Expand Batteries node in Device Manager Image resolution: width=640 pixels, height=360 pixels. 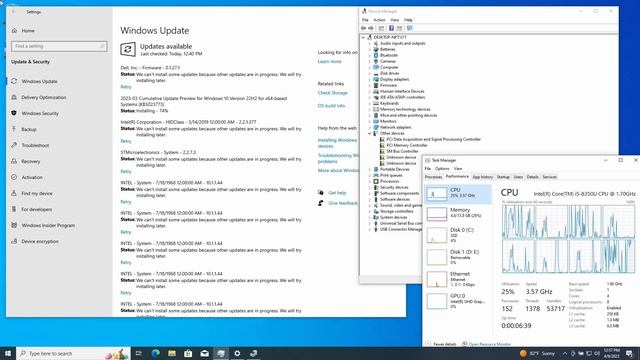click(370, 49)
